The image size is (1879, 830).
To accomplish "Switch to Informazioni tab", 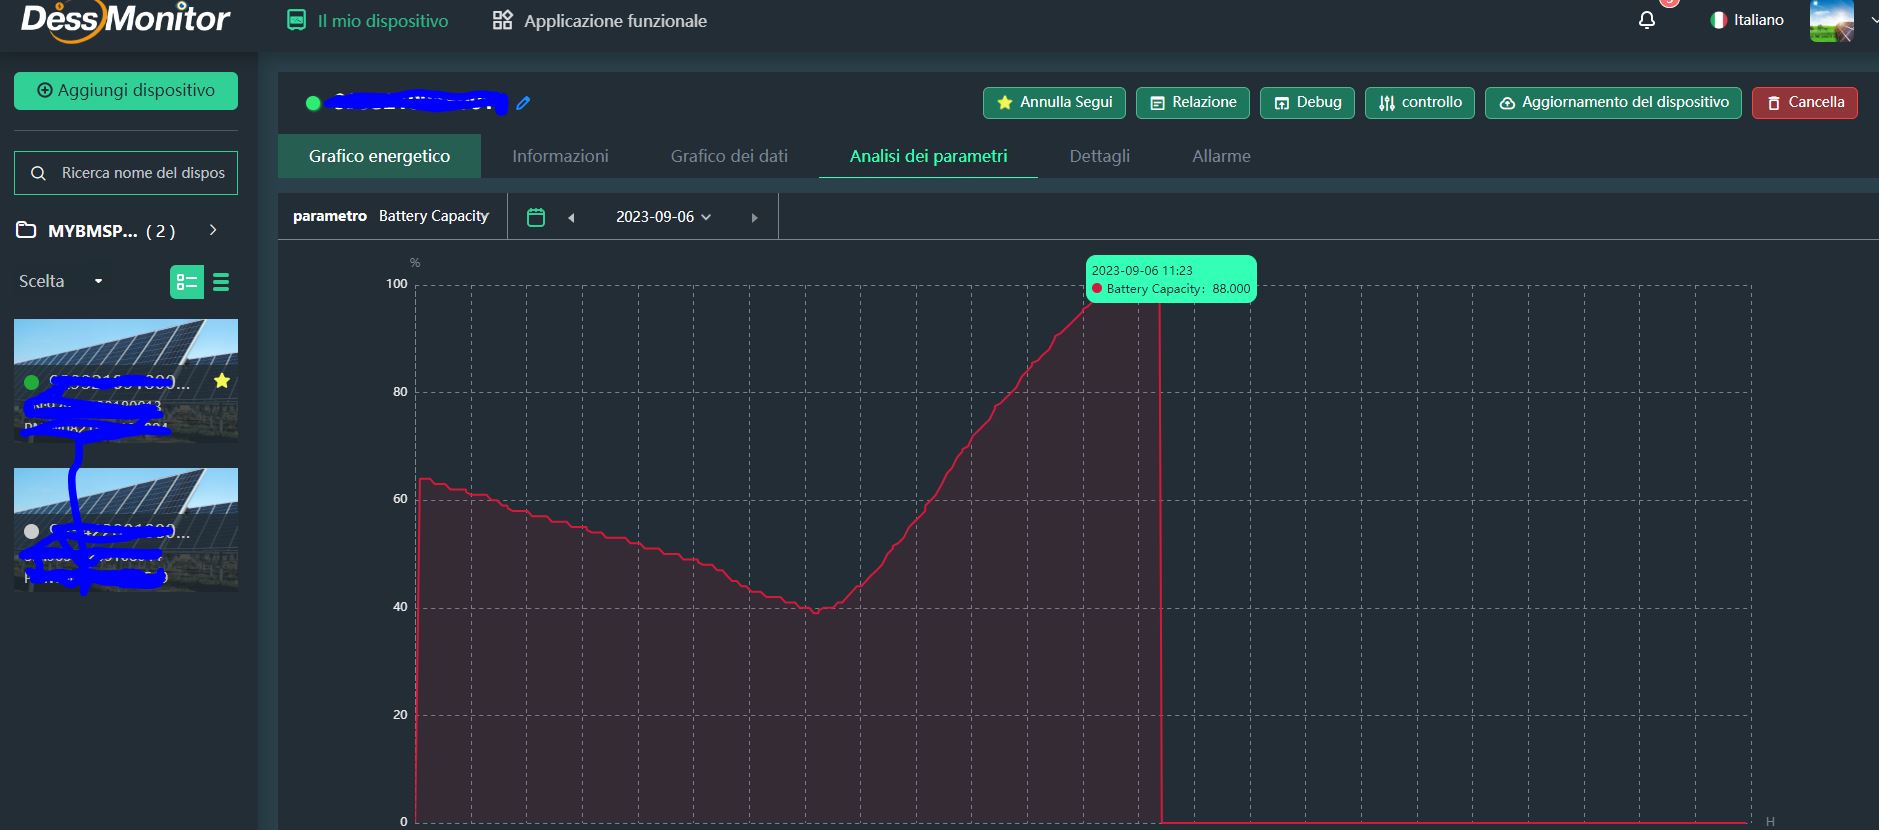I will coord(560,156).
